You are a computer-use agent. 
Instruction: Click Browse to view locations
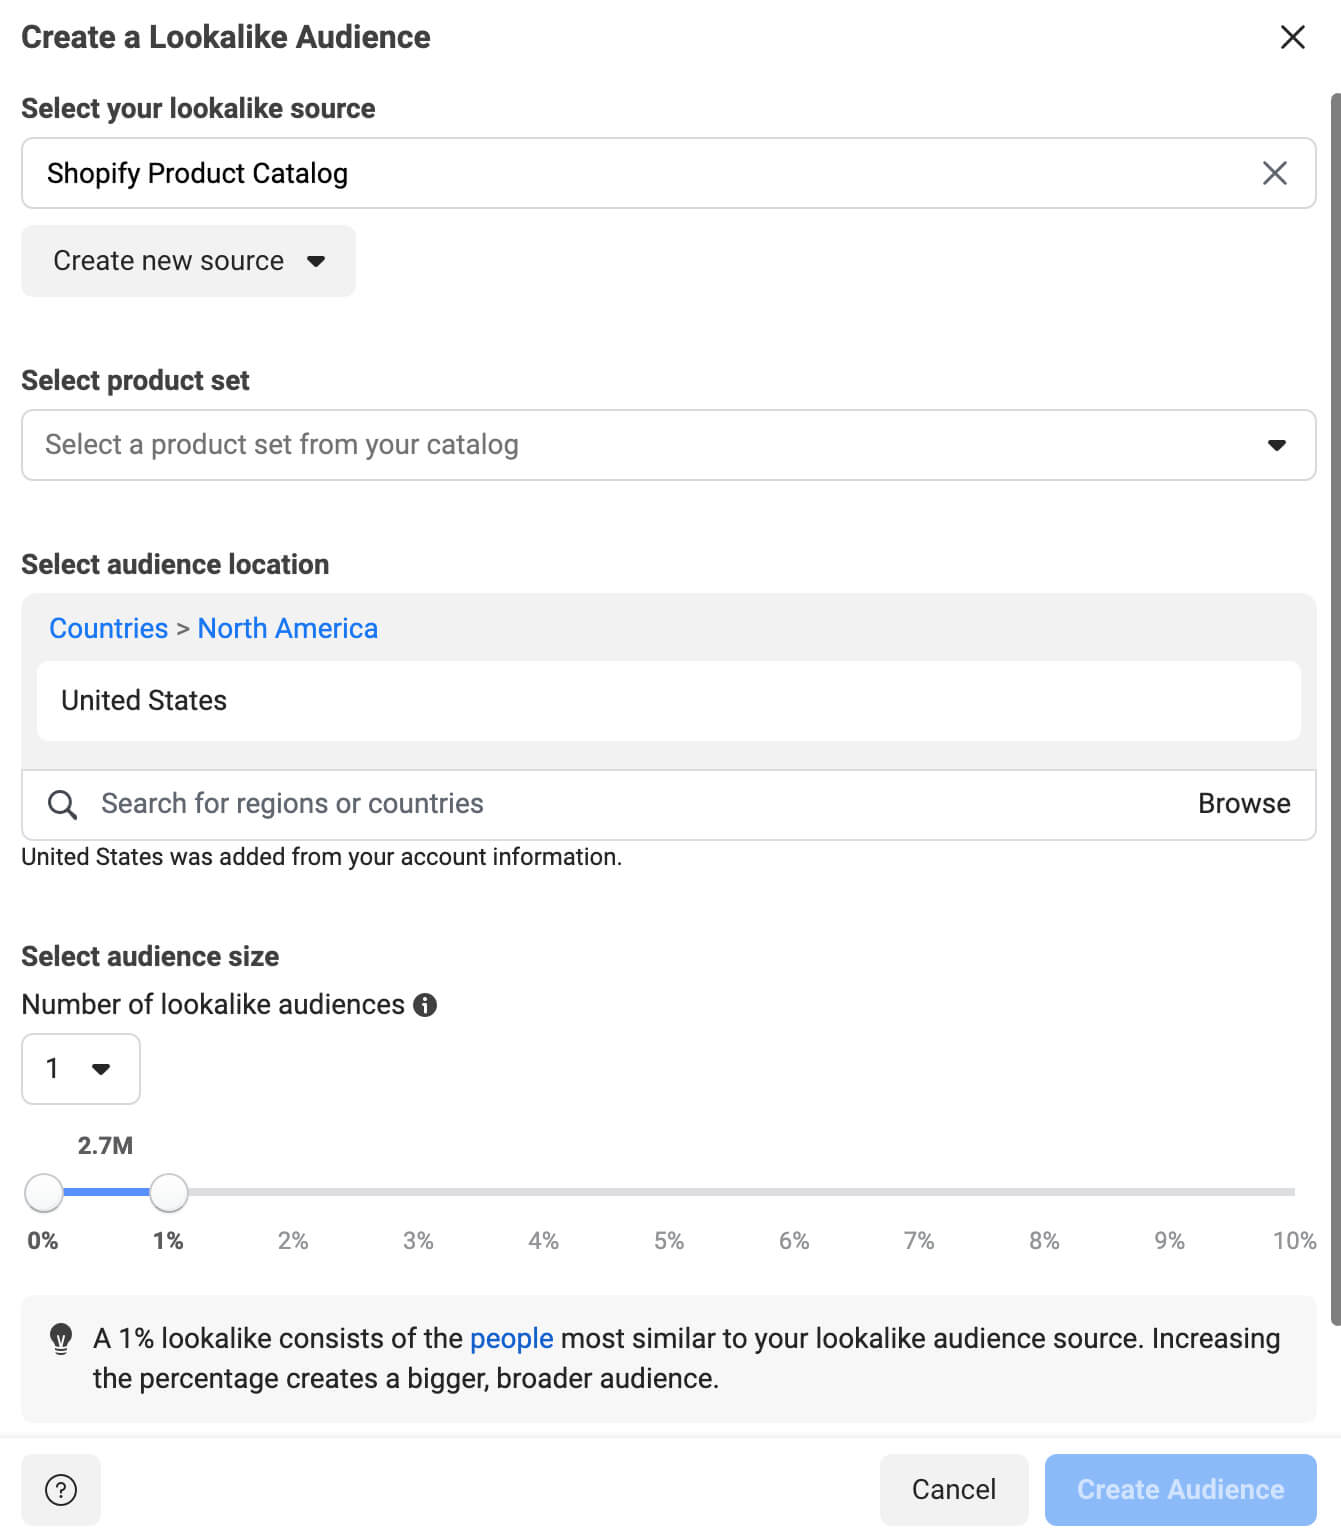[1244, 804]
